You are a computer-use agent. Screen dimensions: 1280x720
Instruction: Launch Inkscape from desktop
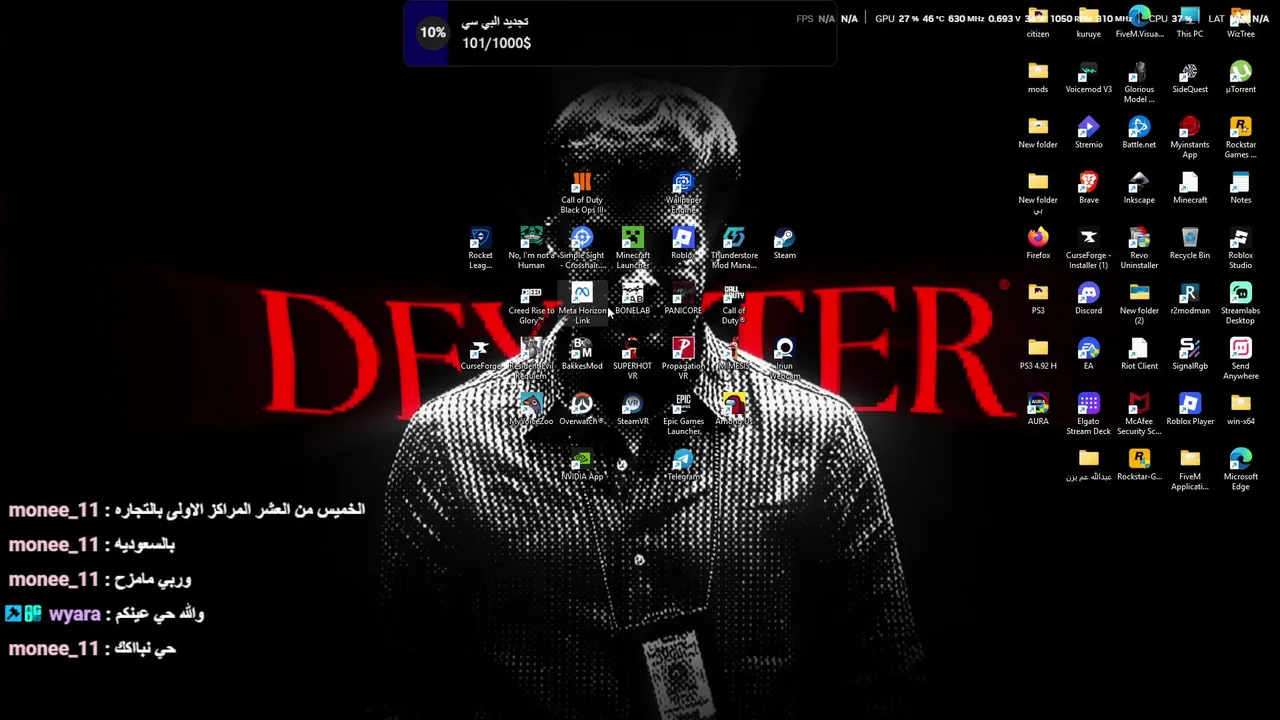(1139, 188)
